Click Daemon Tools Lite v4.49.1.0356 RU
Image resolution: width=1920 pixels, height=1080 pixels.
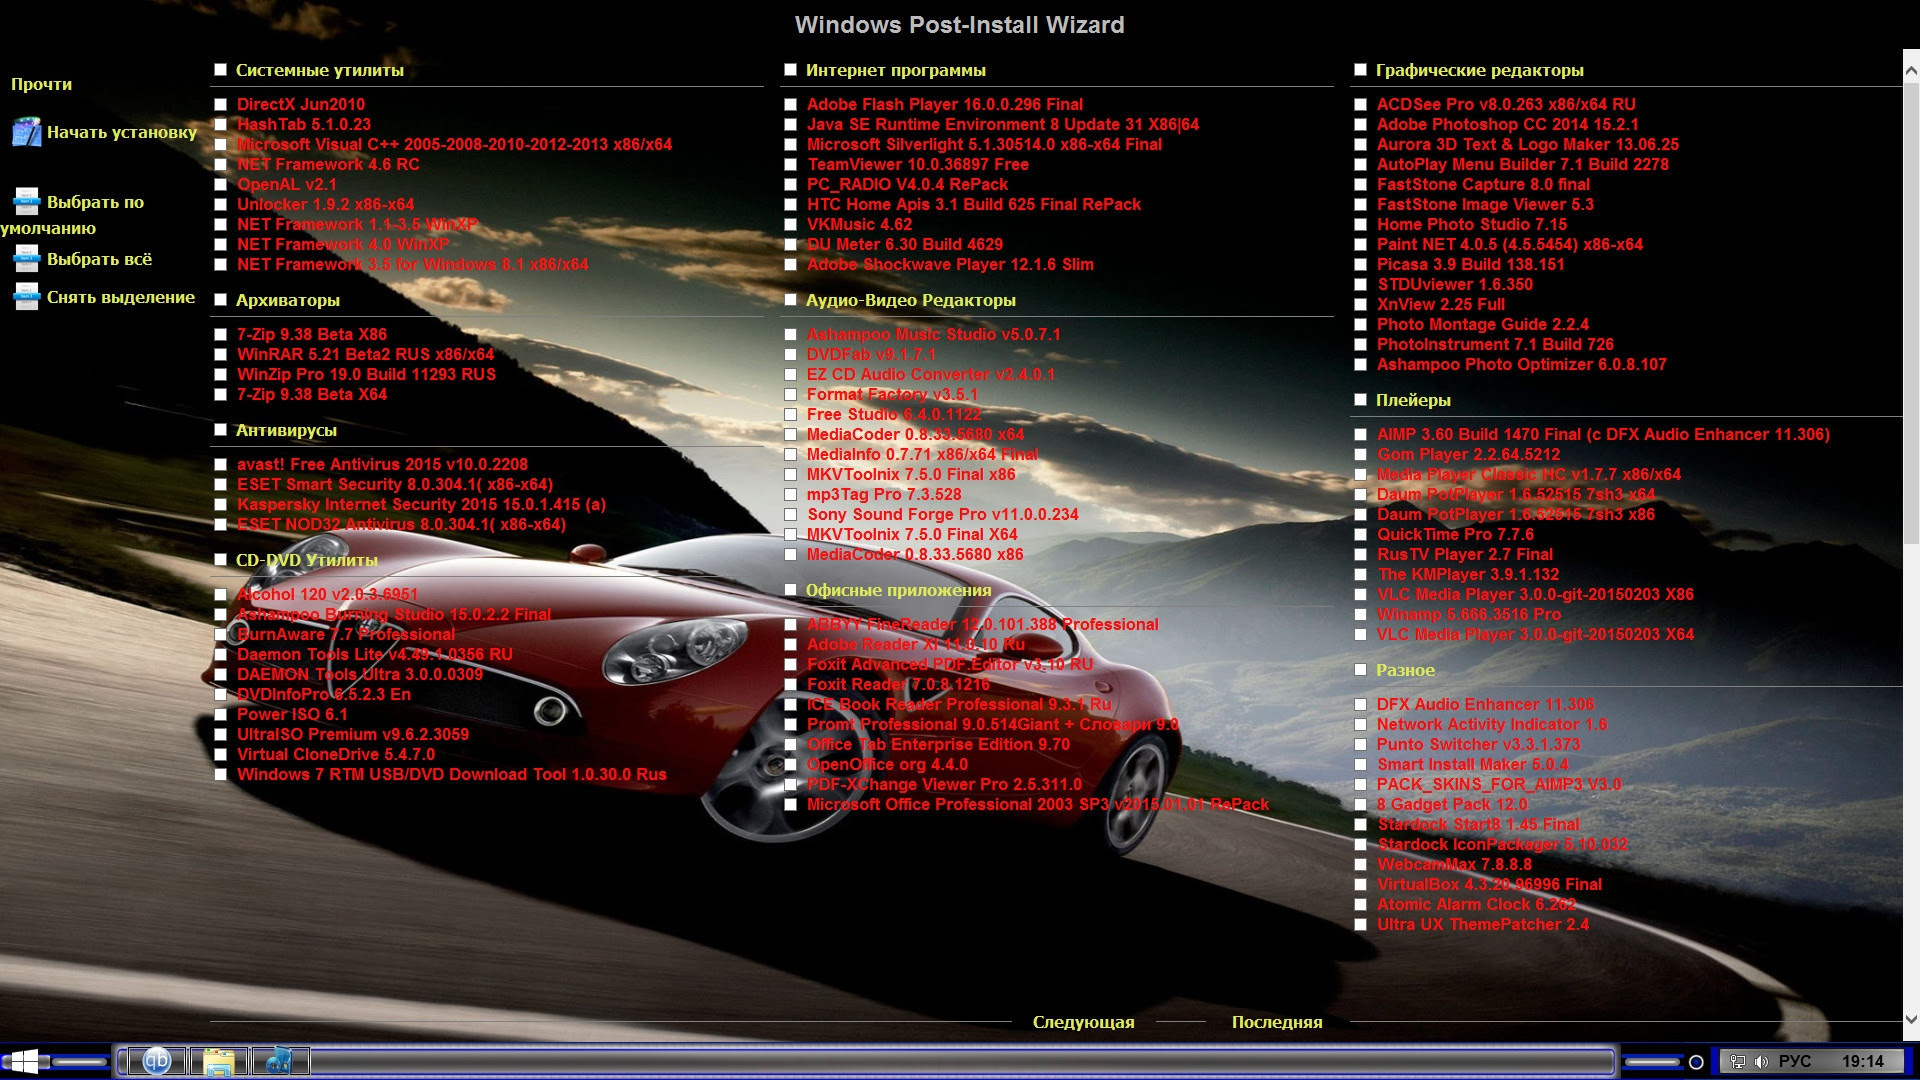[374, 654]
